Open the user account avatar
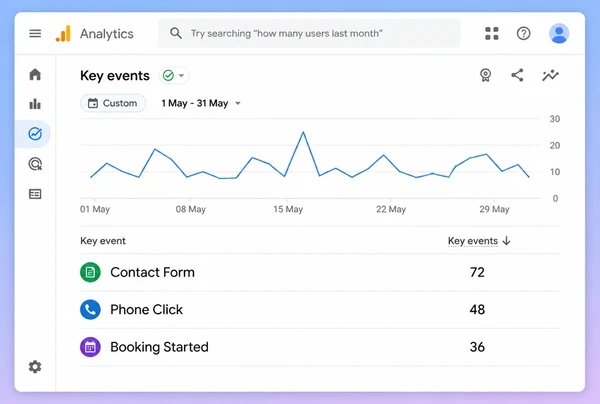 [x=559, y=33]
